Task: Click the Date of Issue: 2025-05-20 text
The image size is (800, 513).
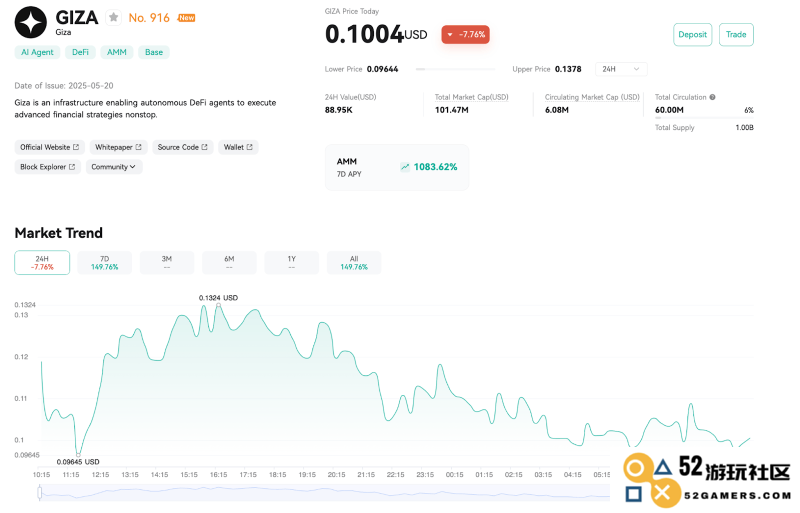Action: tap(64, 86)
